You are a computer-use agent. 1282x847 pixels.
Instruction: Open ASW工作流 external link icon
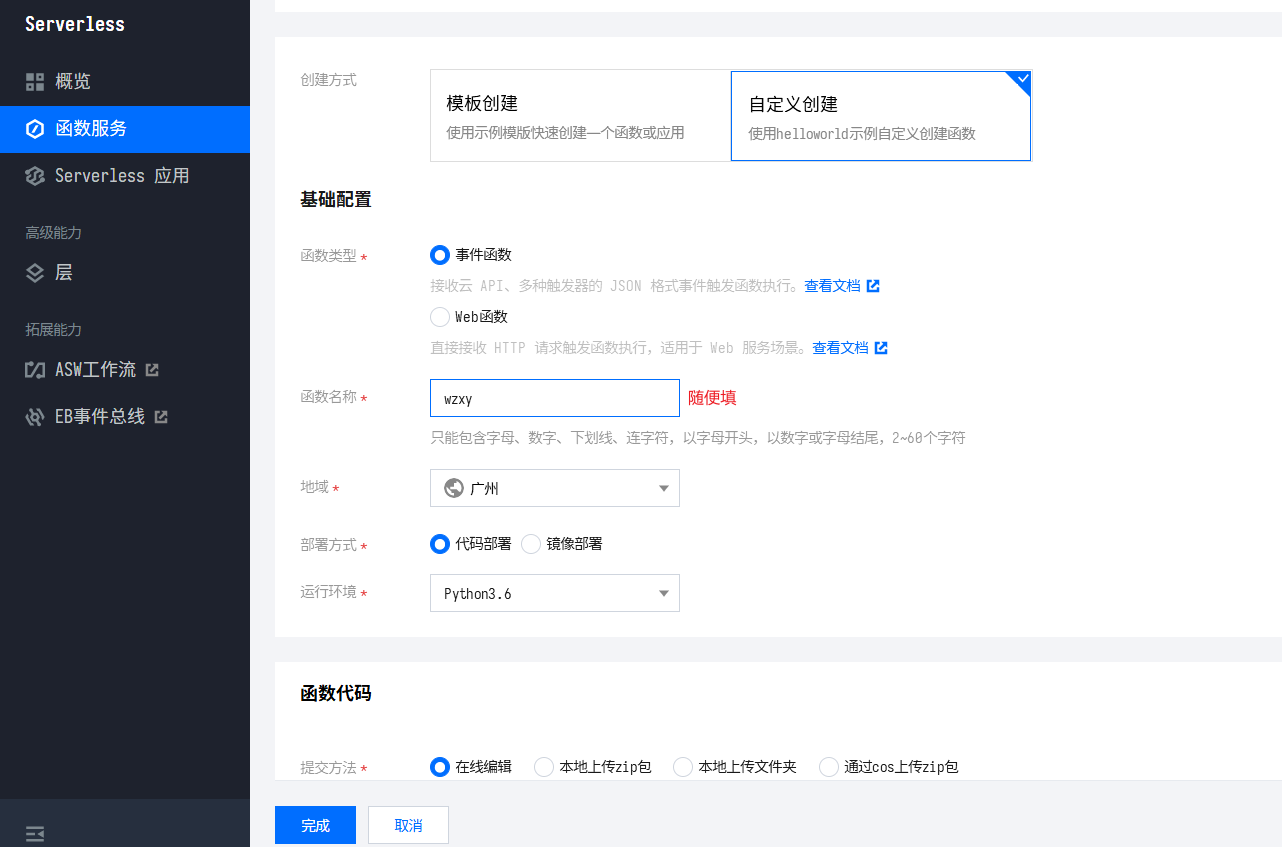(152, 369)
